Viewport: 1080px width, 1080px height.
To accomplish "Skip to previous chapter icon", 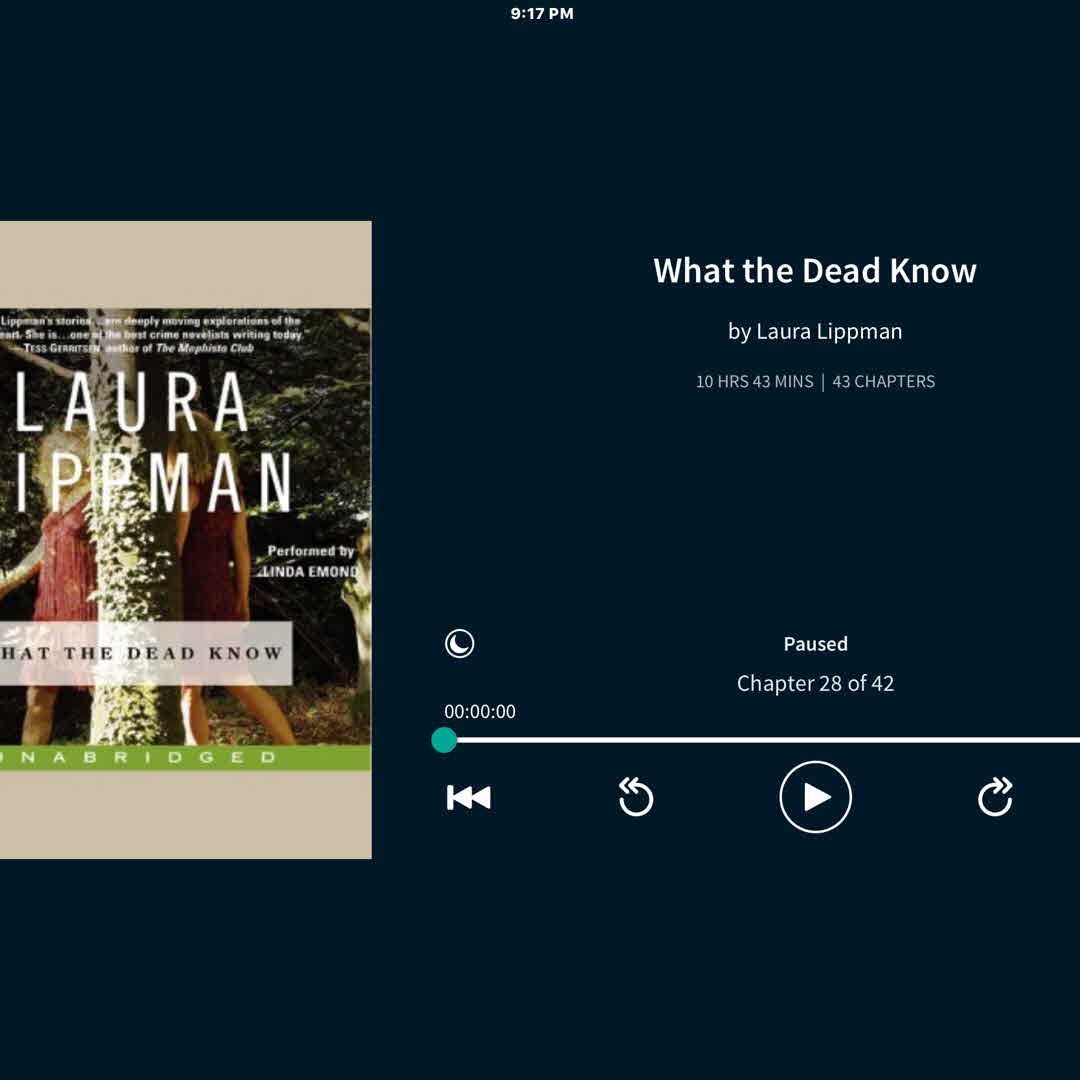I will (x=468, y=797).
